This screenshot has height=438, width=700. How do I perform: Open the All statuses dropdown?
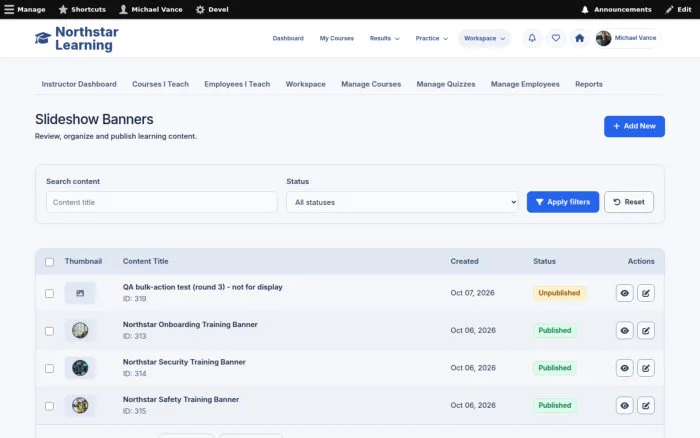[402, 202]
